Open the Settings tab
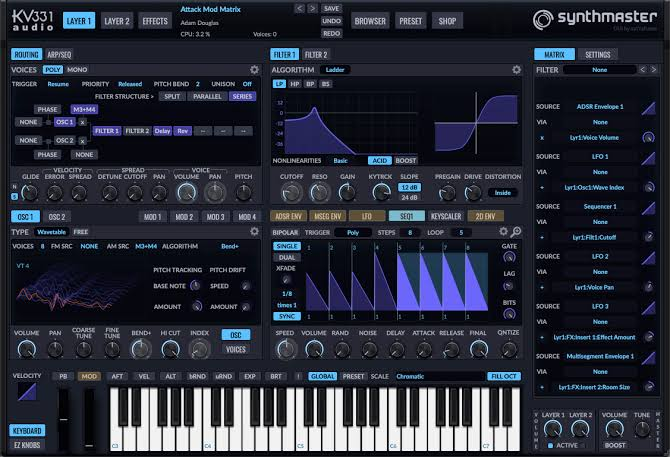 pyautogui.click(x=597, y=54)
